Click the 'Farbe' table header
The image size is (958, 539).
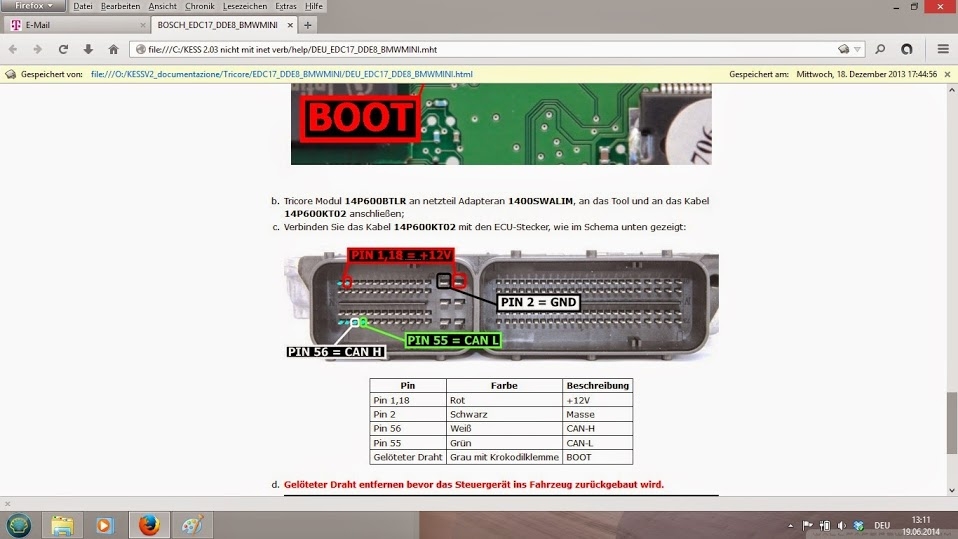[x=504, y=386]
